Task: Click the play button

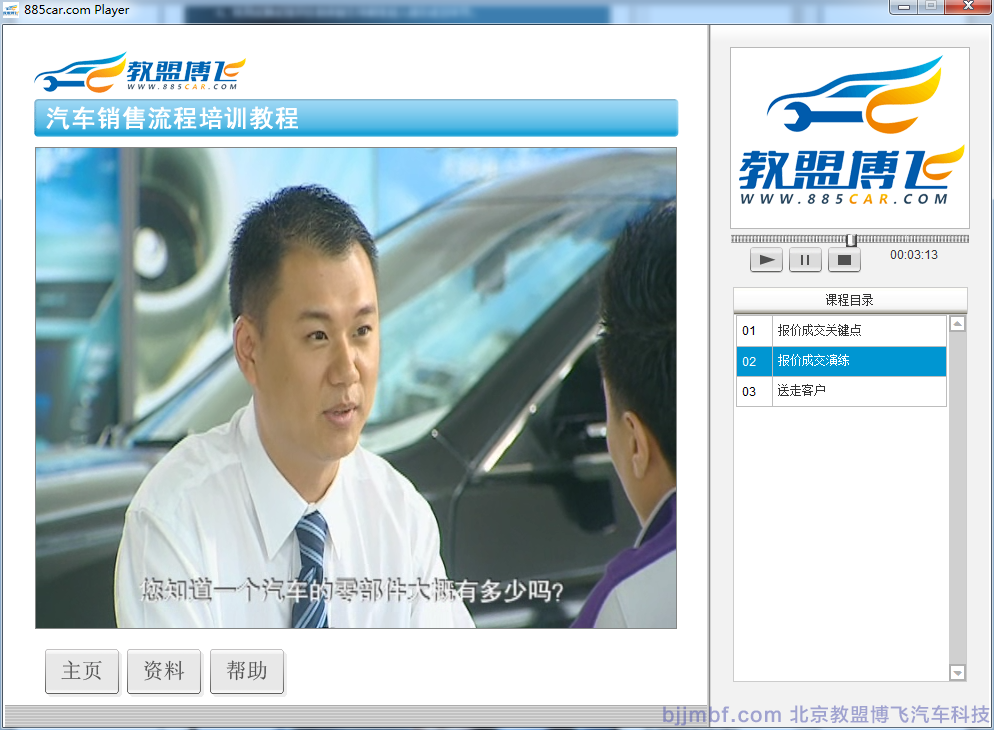Action: pyautogui.click(x=766, y=260)
